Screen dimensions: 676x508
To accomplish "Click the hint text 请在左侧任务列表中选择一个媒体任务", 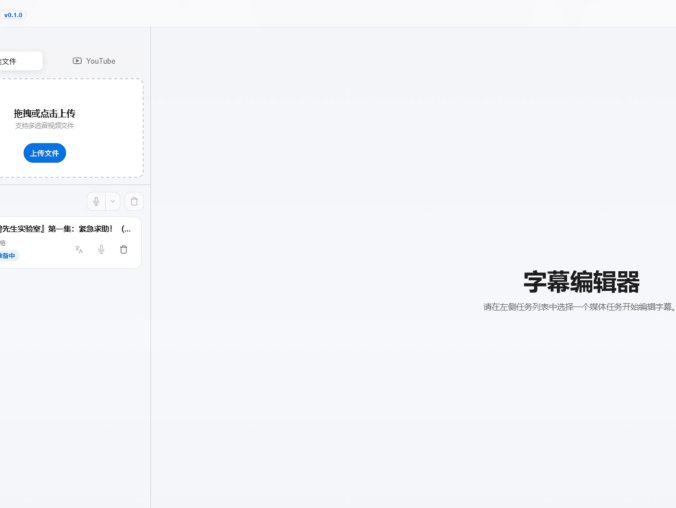I will [579, 307].
